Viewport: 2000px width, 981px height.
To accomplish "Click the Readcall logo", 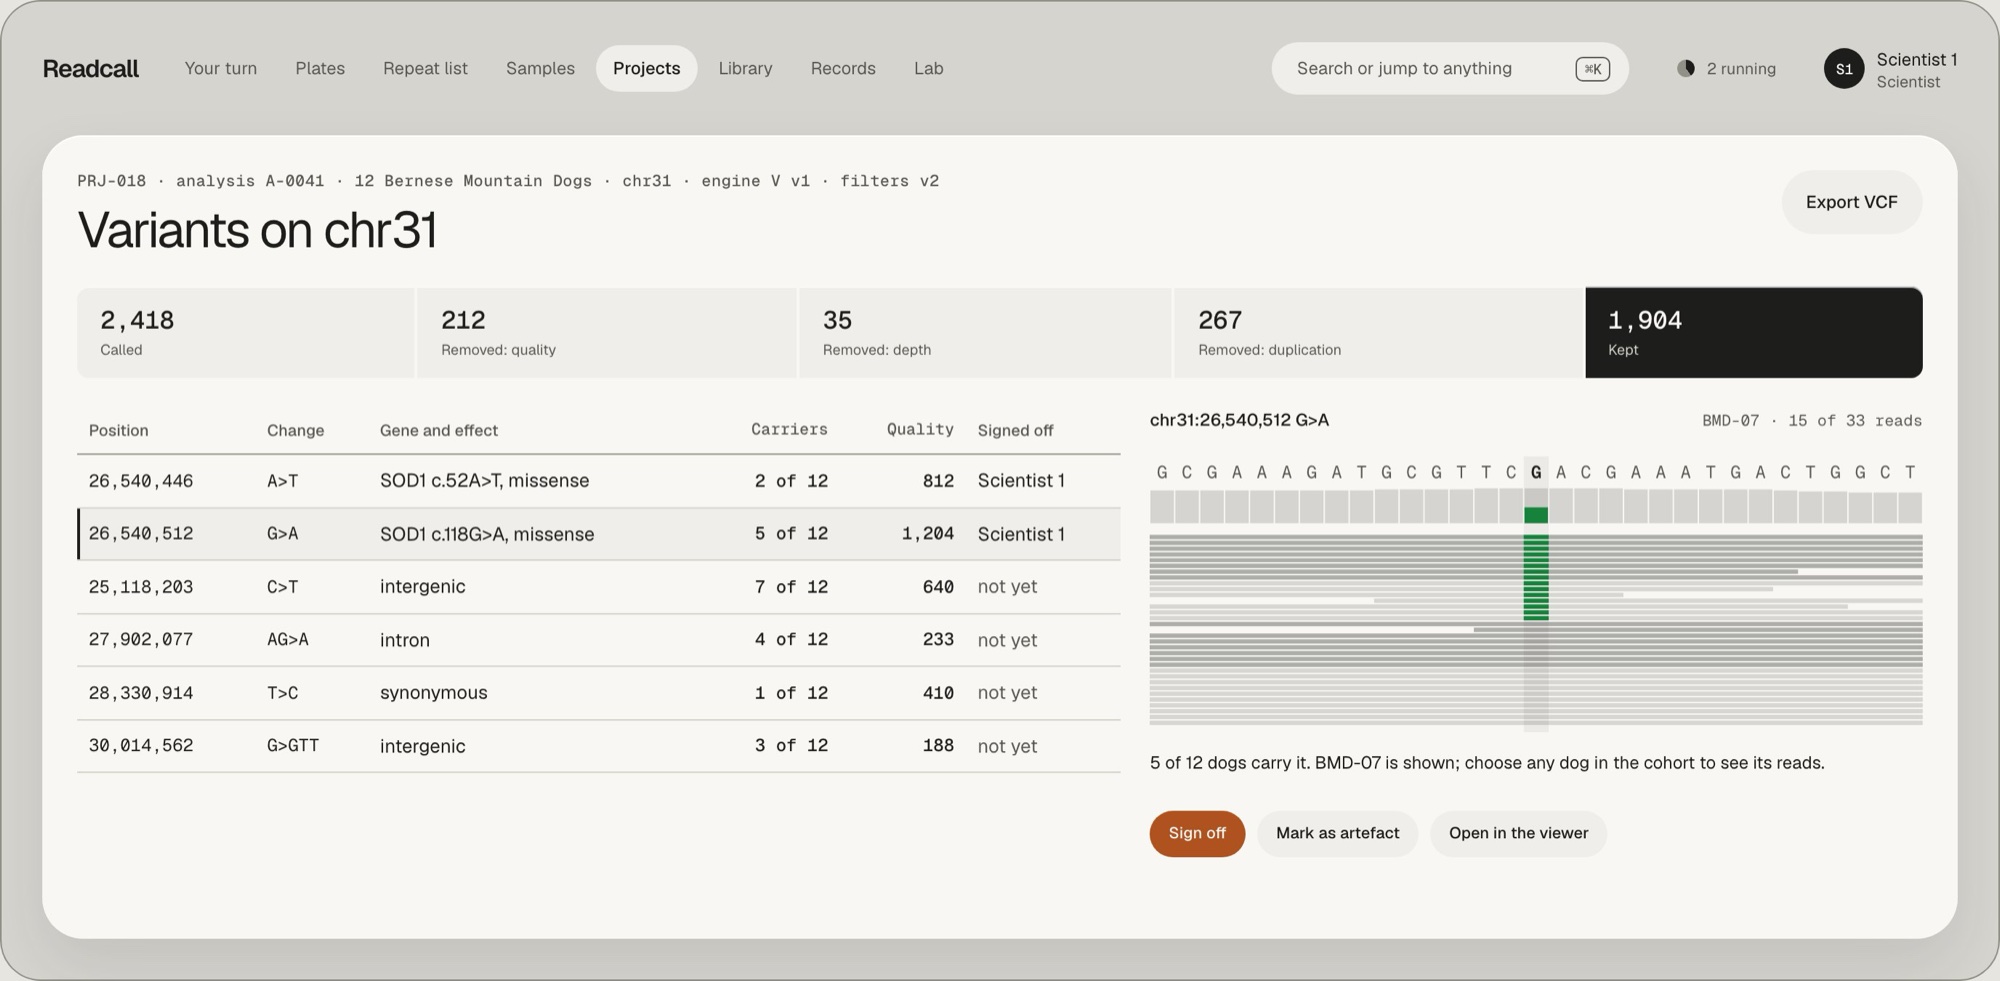I will coord(91,68).
